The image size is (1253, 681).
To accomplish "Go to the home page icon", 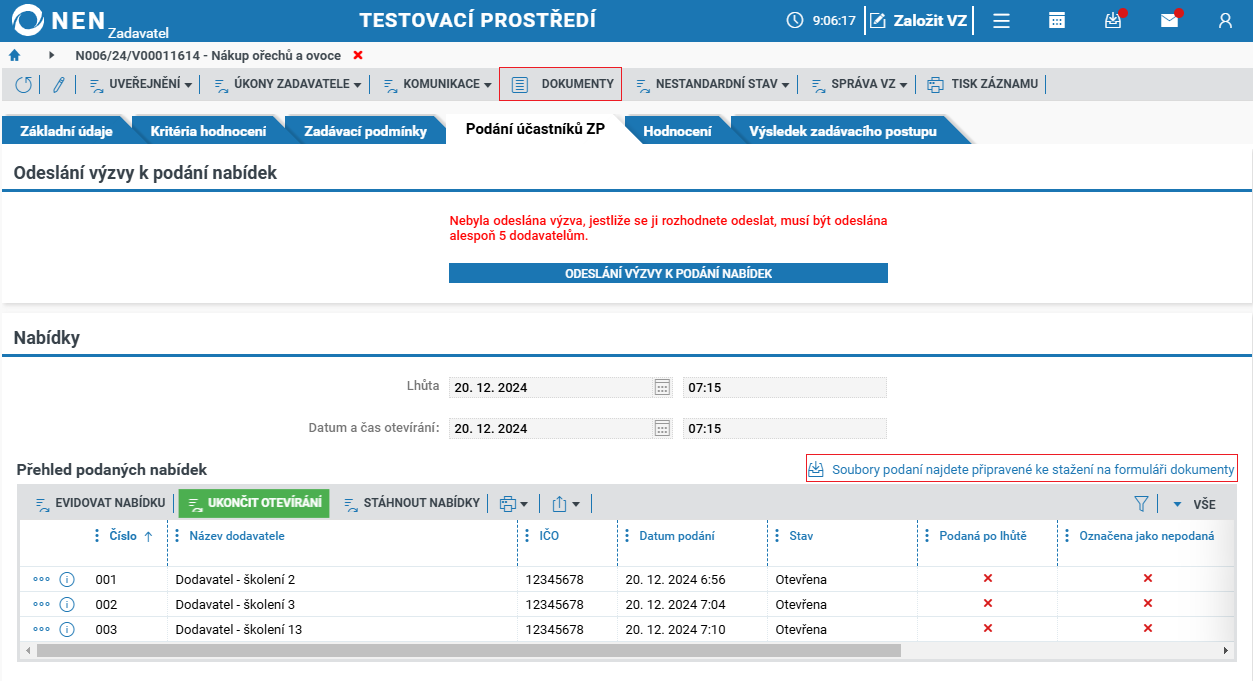I will click(x=14, y=55).
